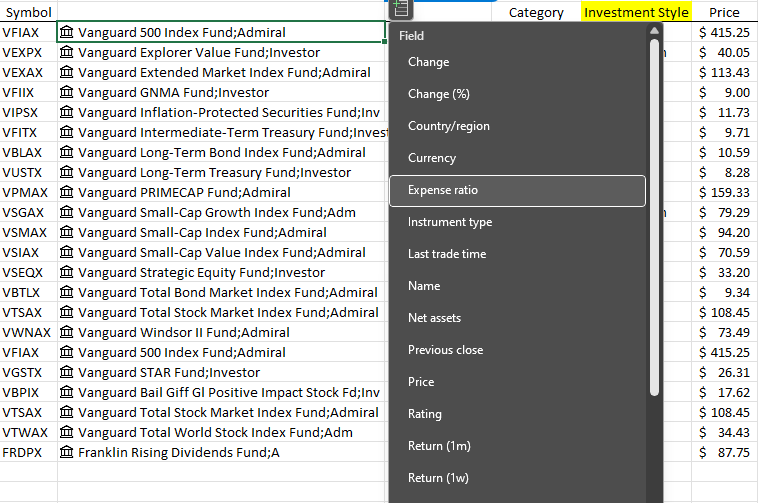The image size is (758, 503).
Task: Select the Category column header
Action: [536, 12]
